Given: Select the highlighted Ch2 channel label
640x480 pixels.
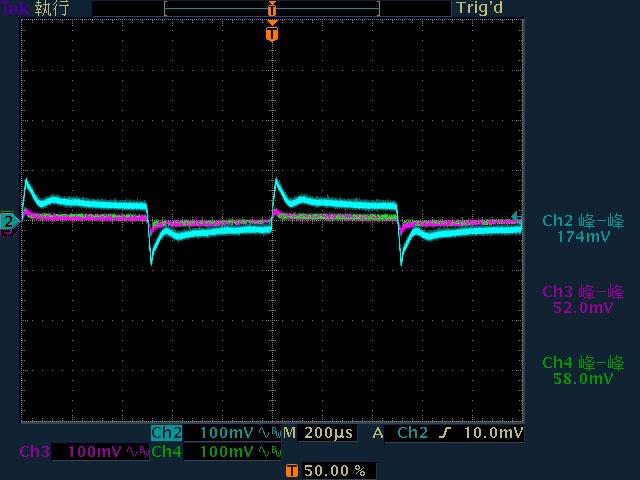Looking at the screenshot, I should (166, 434).
